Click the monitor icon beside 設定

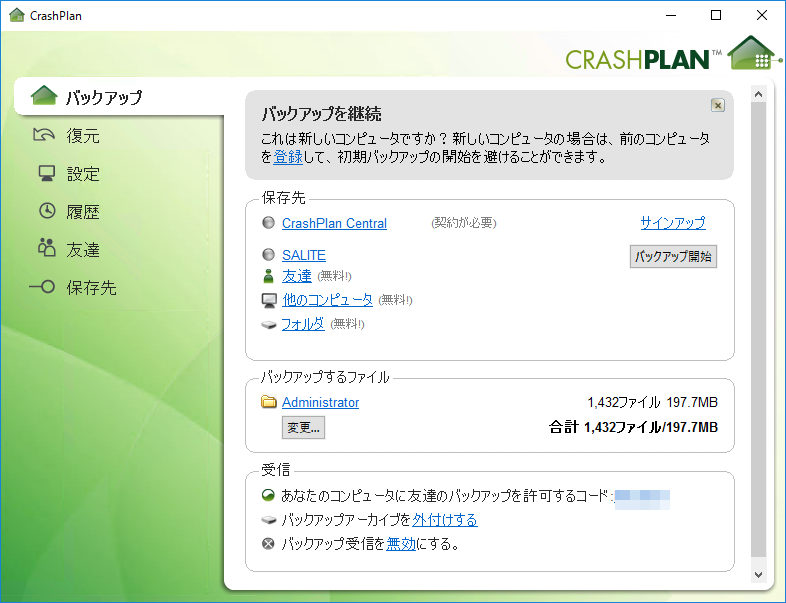tap(47, 173)
